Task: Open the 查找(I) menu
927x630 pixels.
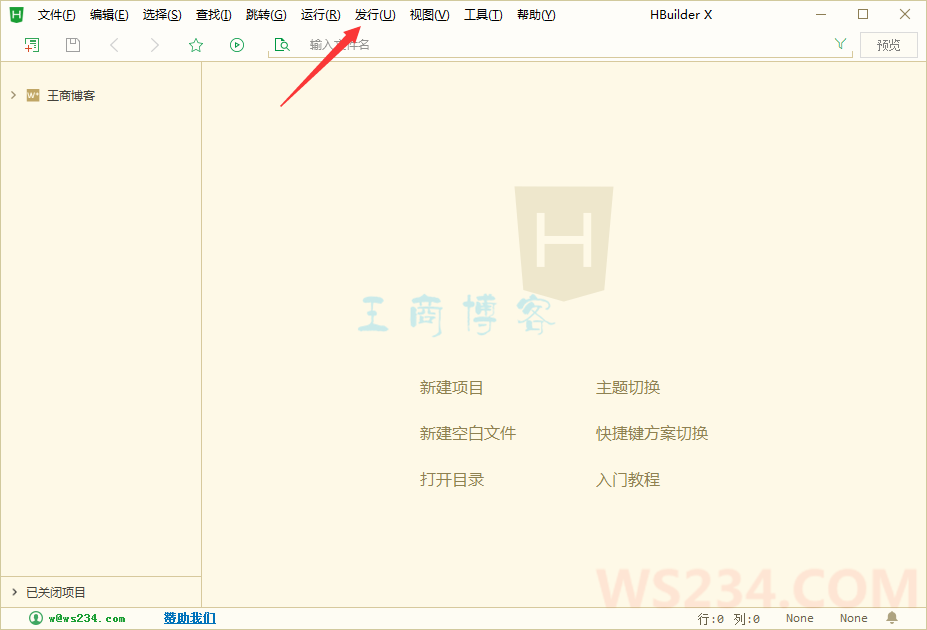Action: click(213, 15)
